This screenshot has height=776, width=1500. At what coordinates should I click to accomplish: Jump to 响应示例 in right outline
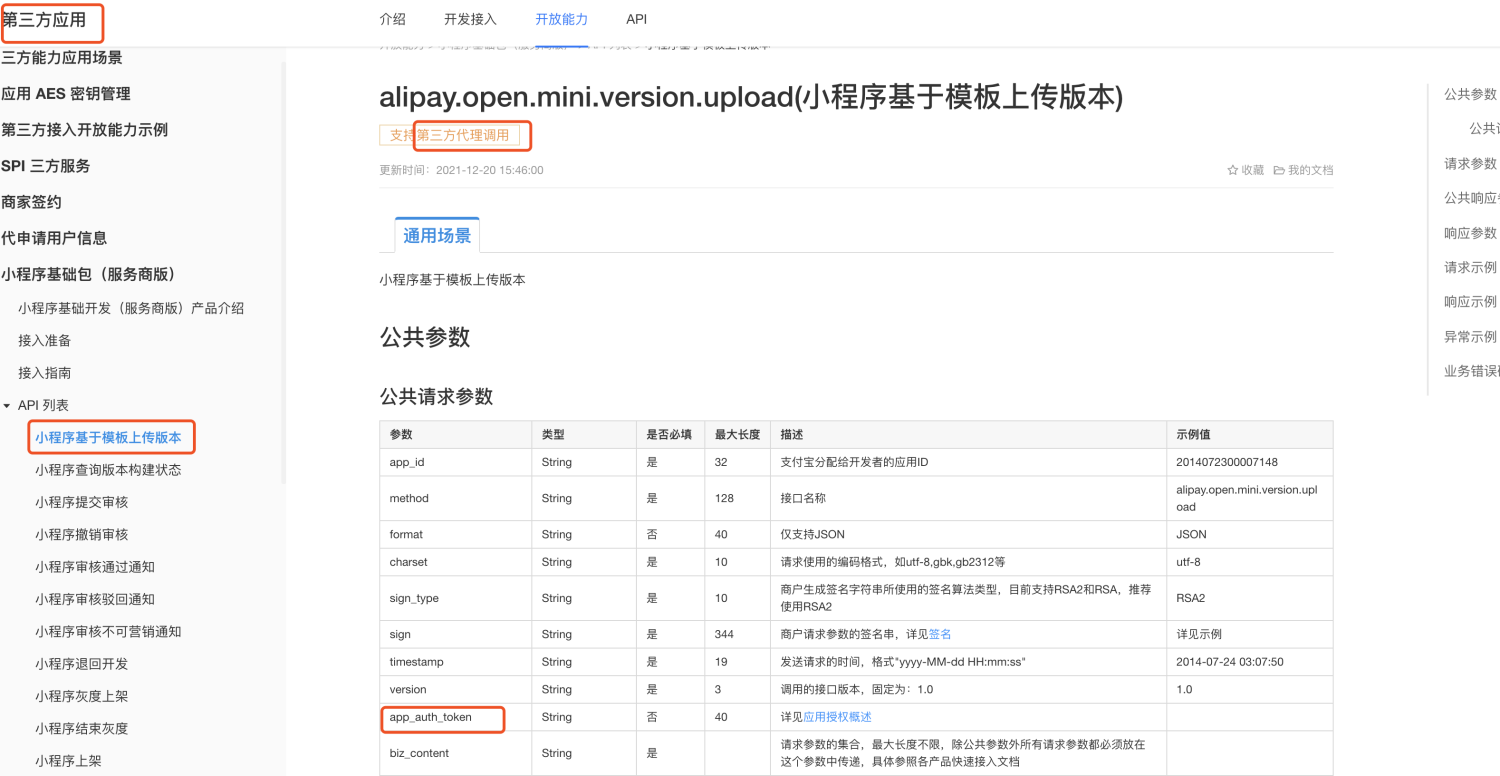(1470, 301)
